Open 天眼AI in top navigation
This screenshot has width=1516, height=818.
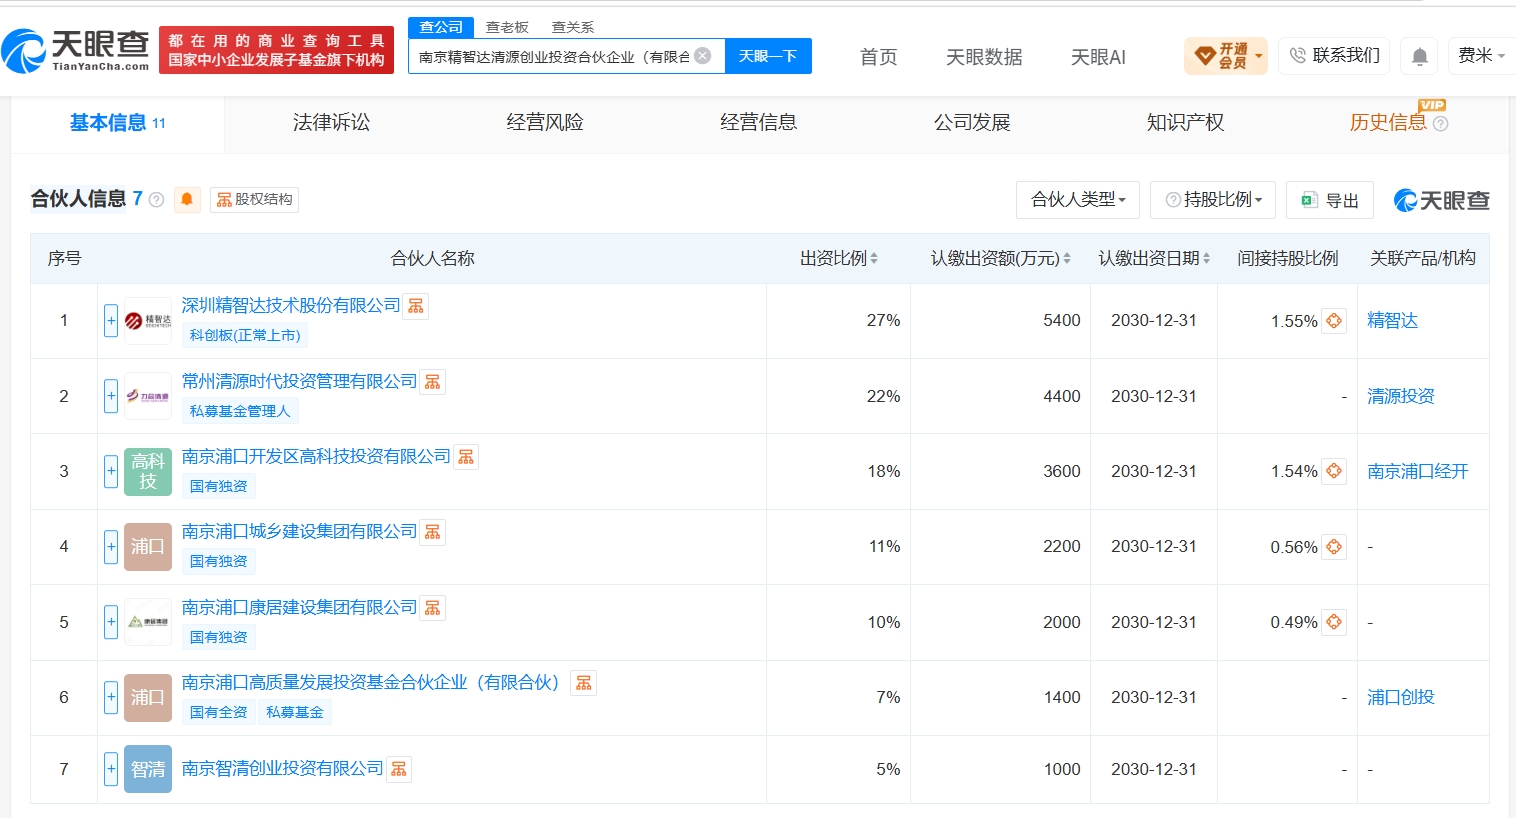click(x=1098, y=57)
